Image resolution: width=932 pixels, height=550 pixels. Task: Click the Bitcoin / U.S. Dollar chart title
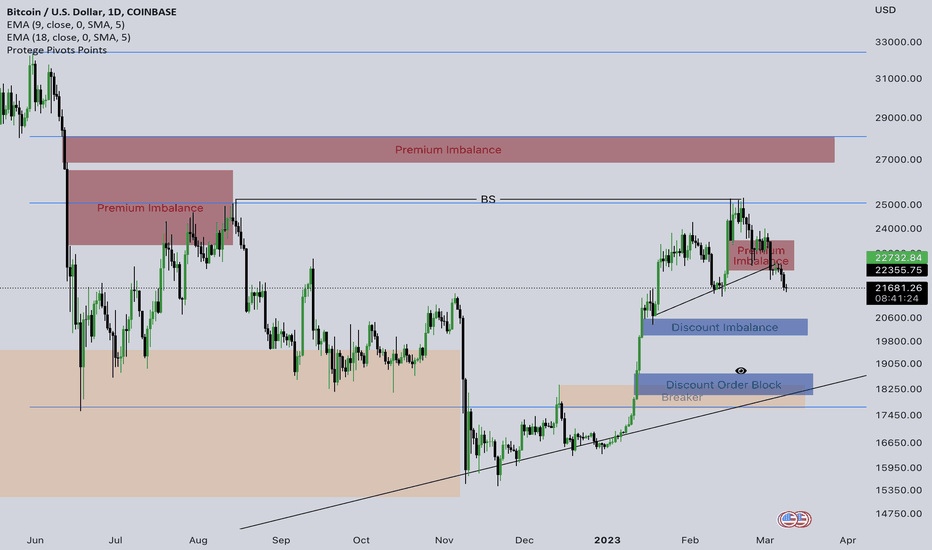92,11
